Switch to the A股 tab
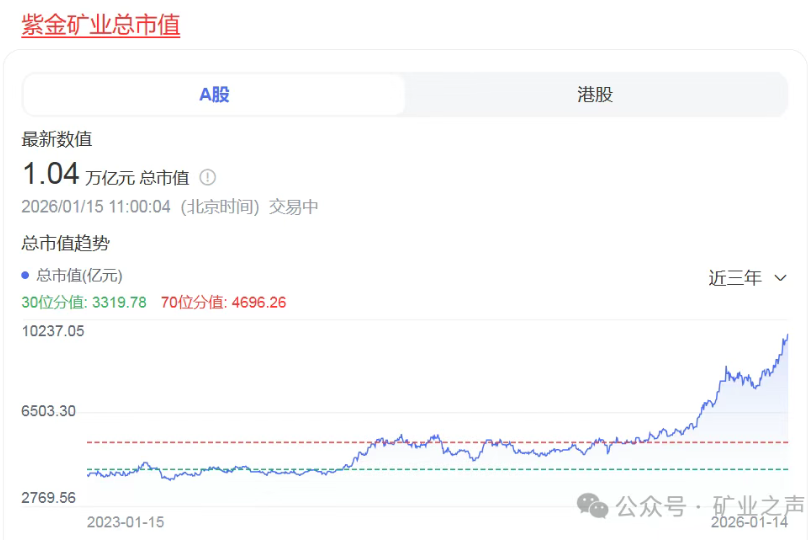The width and height of the screenshot is (808, 541). [214, 95]
